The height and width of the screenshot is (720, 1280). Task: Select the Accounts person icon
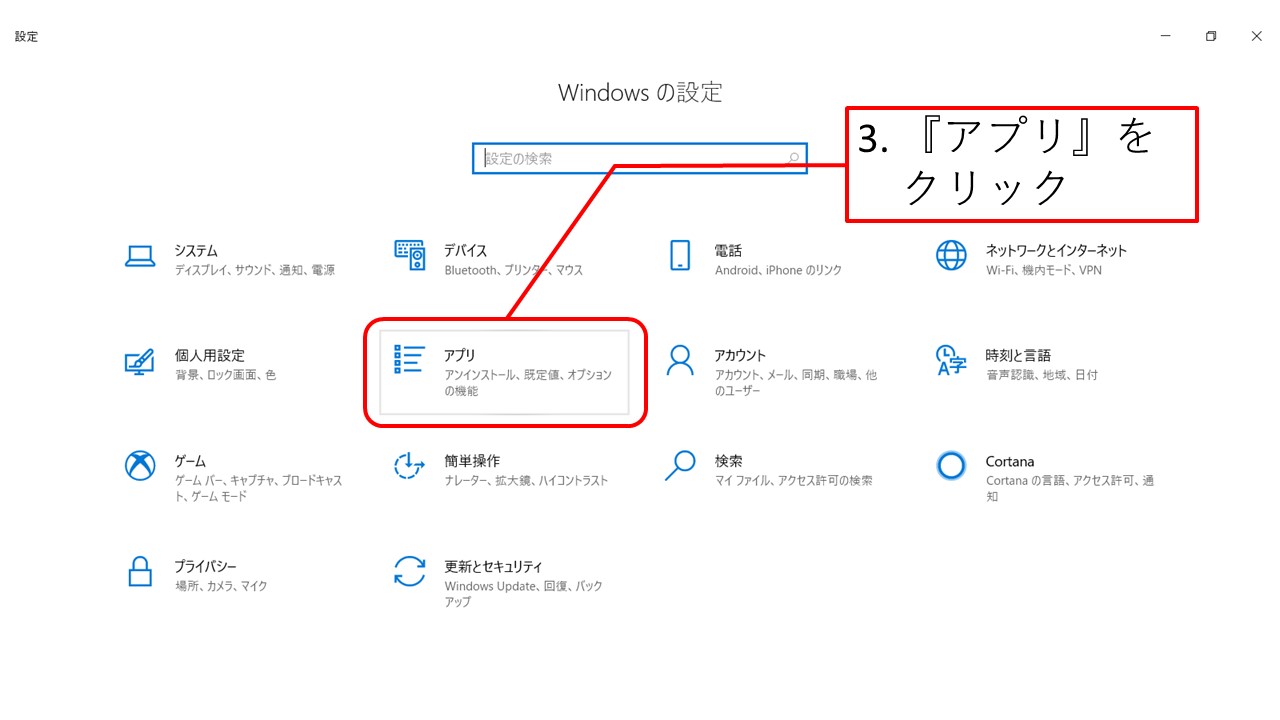pos(680,361)
